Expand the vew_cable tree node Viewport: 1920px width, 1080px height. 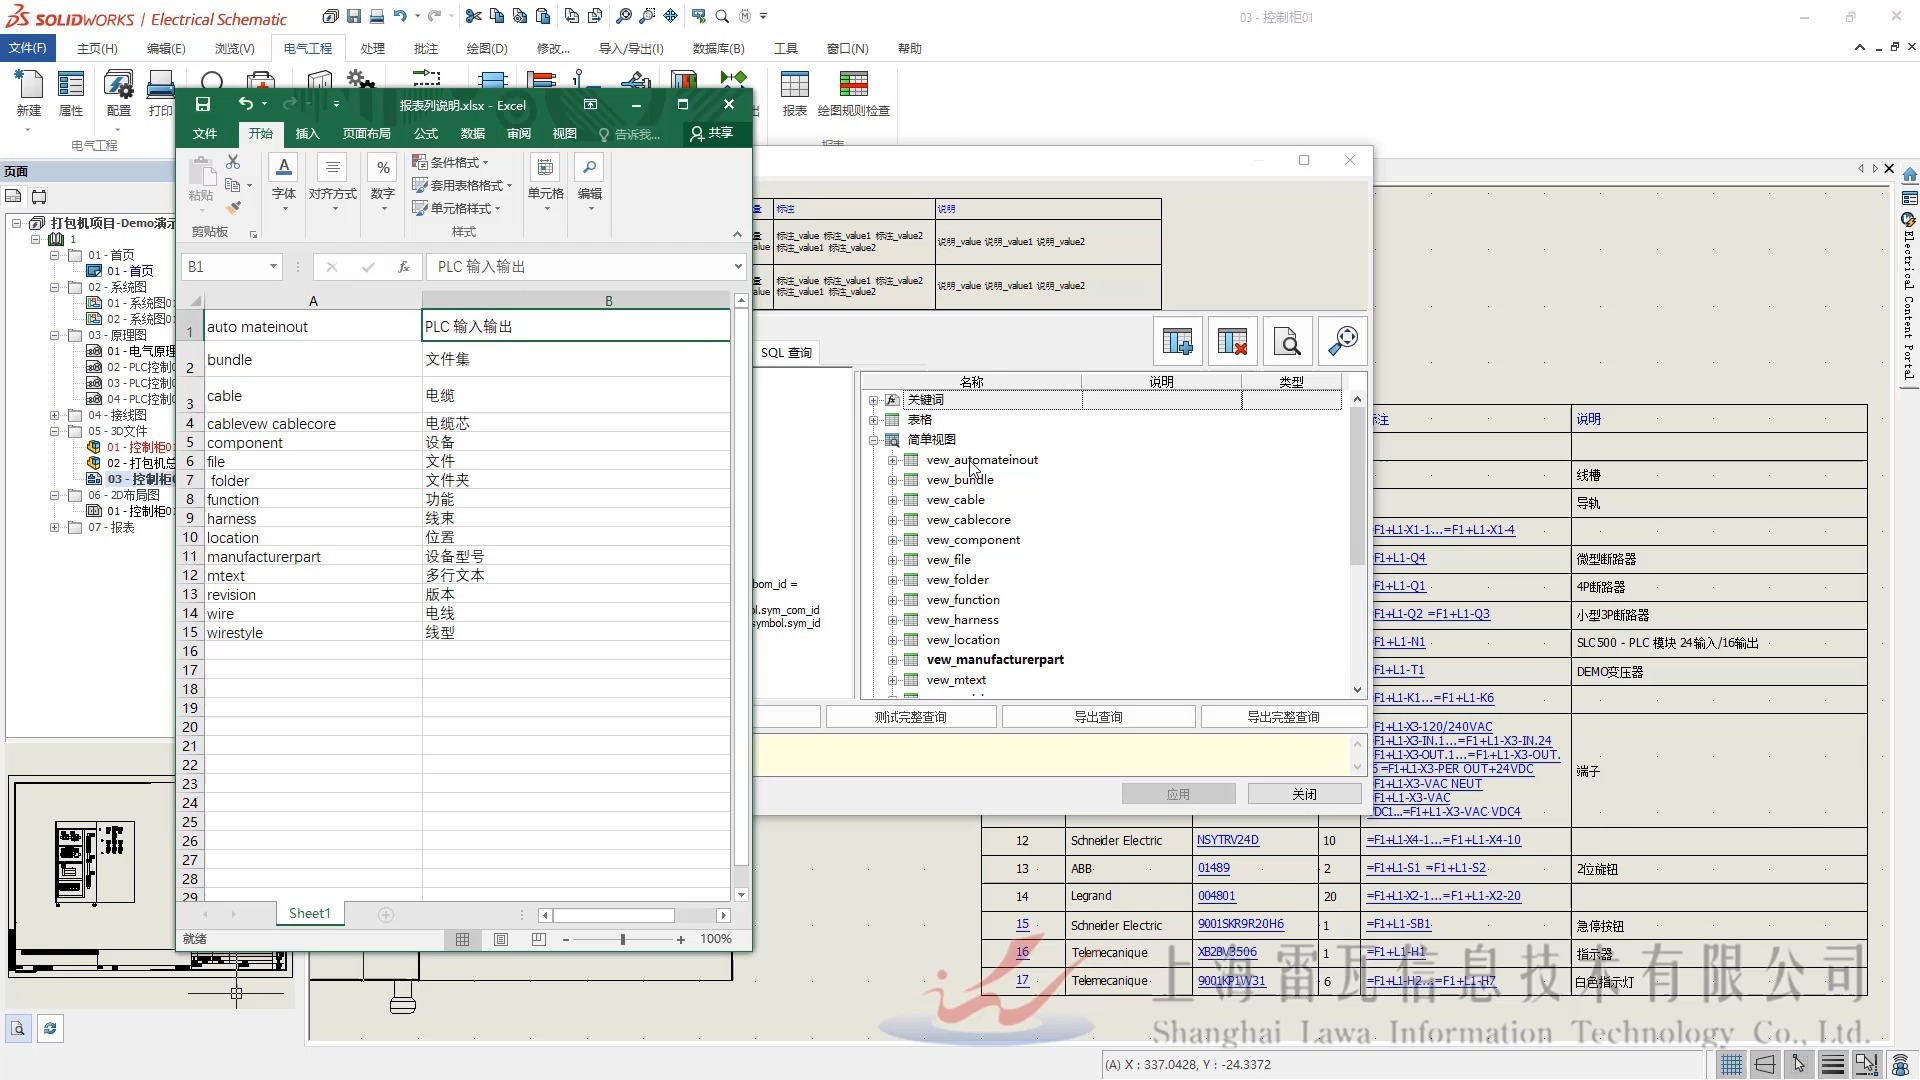(892, 500)
